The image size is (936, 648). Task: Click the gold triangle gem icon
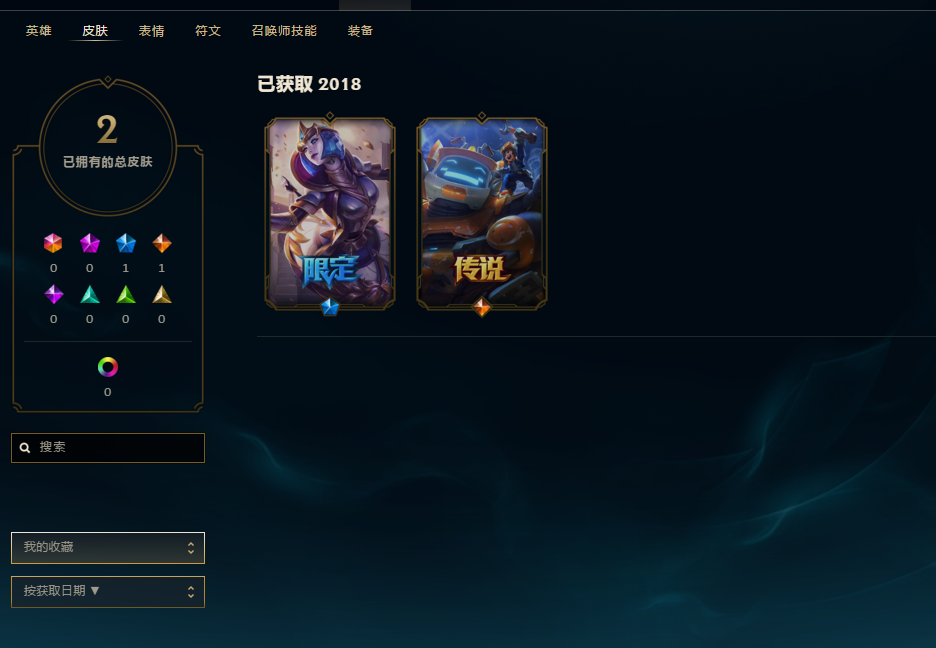point(162,294)
